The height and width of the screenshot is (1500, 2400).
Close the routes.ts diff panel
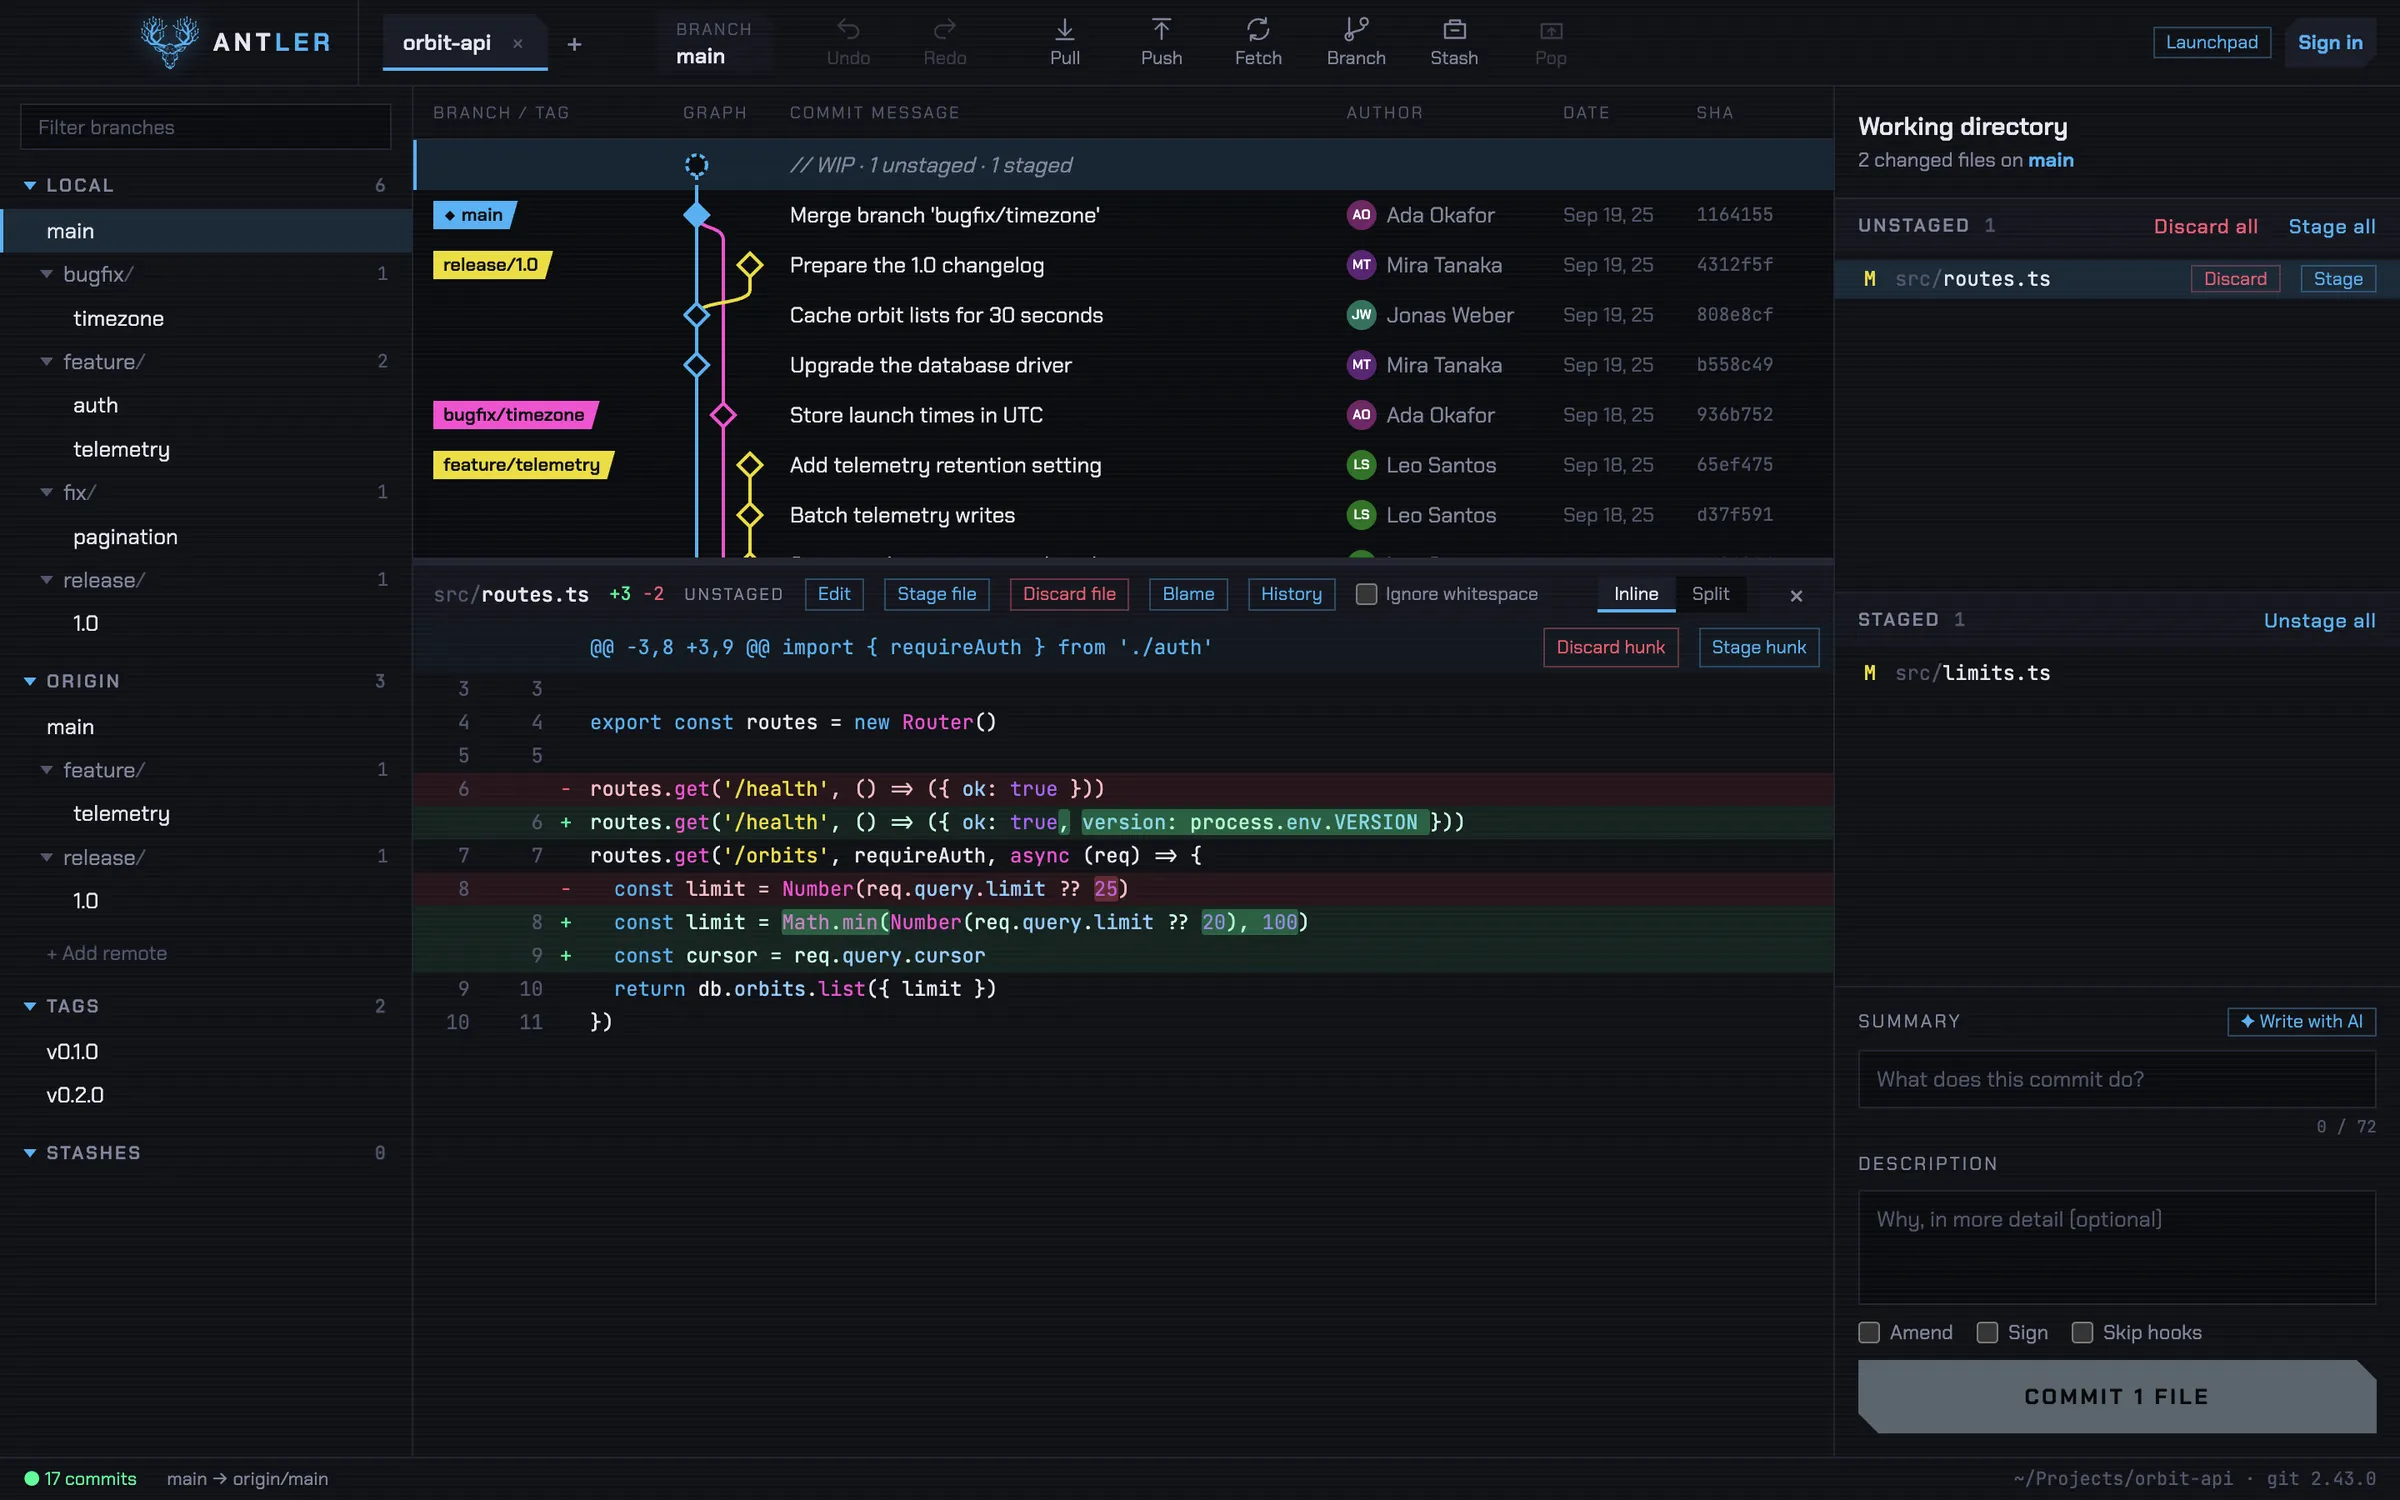click(x=1796, y=596)
